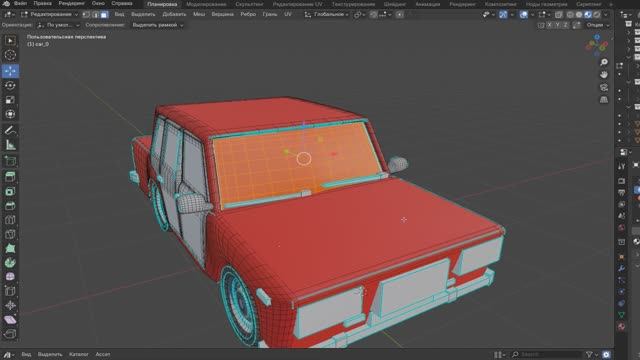Choose the Bevel tool

point(10,205)
